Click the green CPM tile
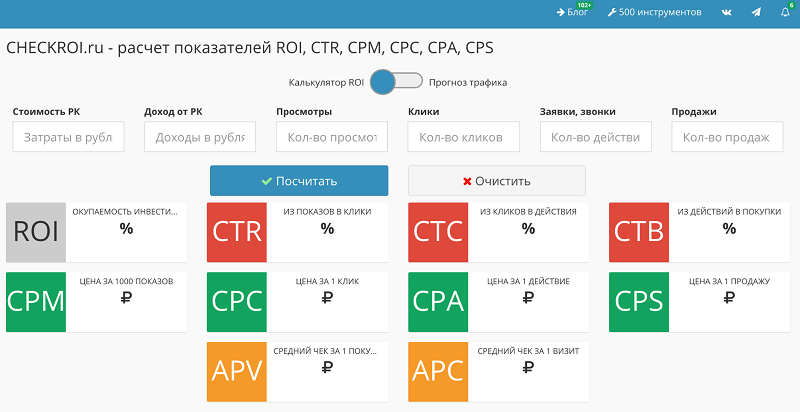This screenshot has height=412, width=800. [x=36, y=302]
